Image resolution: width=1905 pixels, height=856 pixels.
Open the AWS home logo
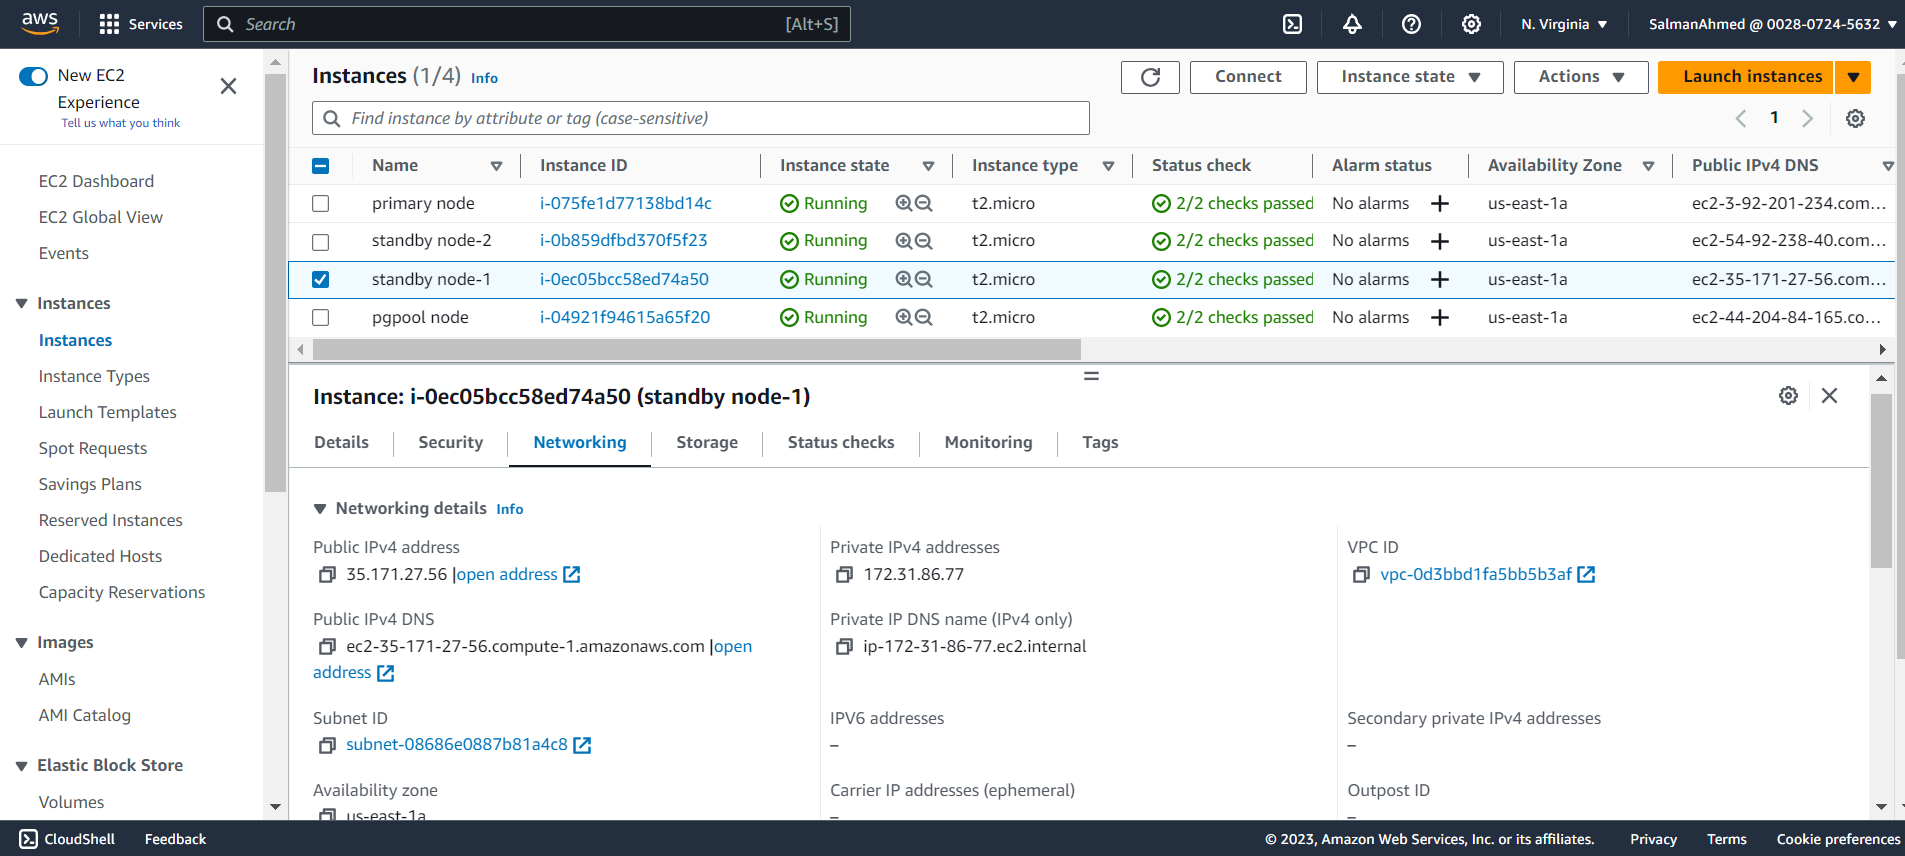point(40,23)
